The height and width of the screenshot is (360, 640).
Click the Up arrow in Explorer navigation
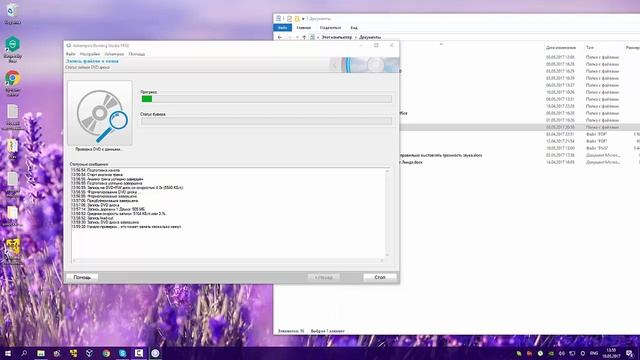point(304,37)
